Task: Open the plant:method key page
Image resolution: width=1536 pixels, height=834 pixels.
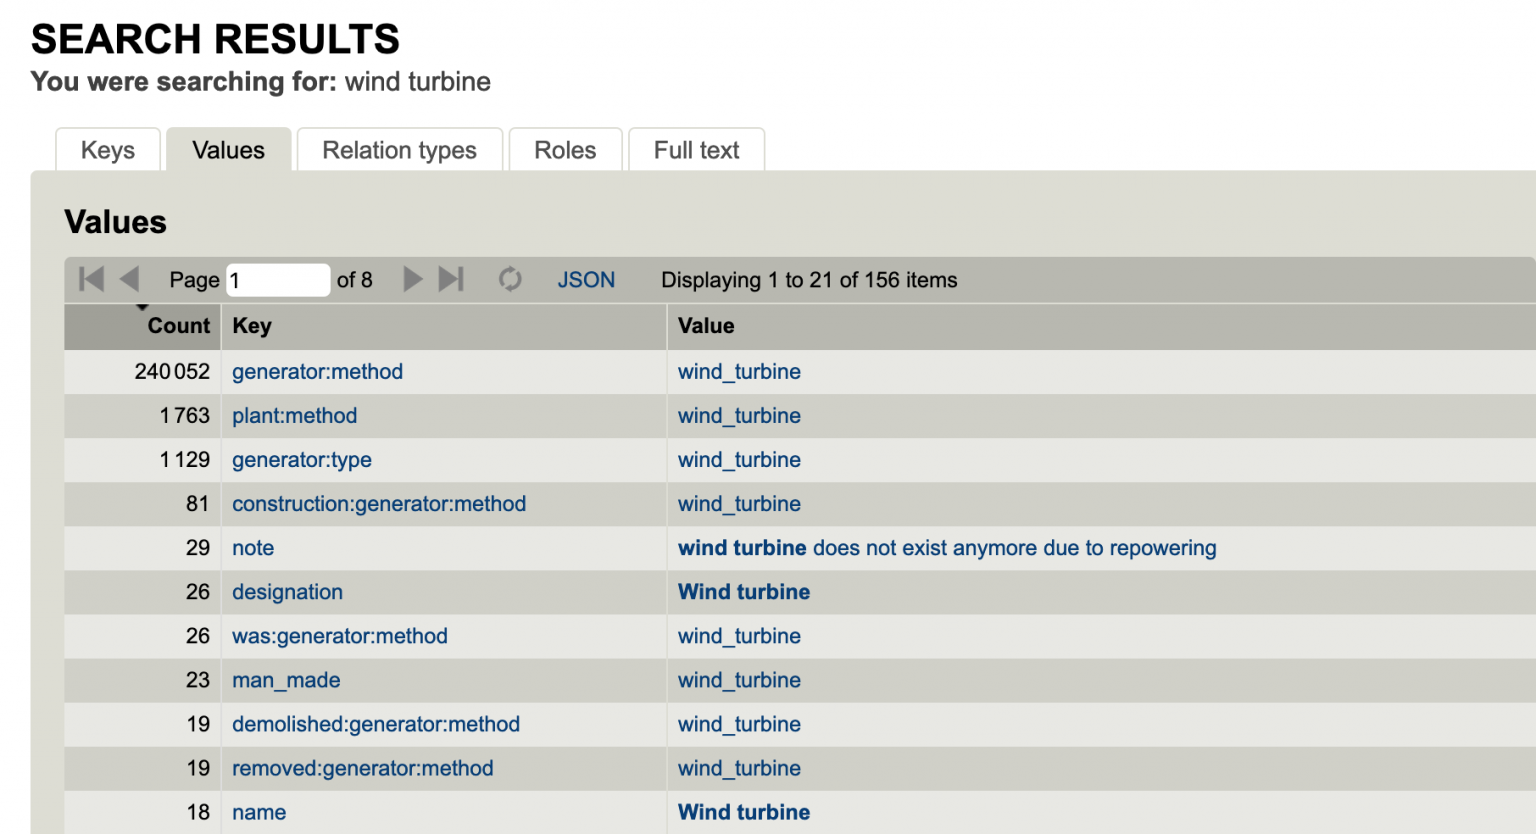Action: click(294, 415)
